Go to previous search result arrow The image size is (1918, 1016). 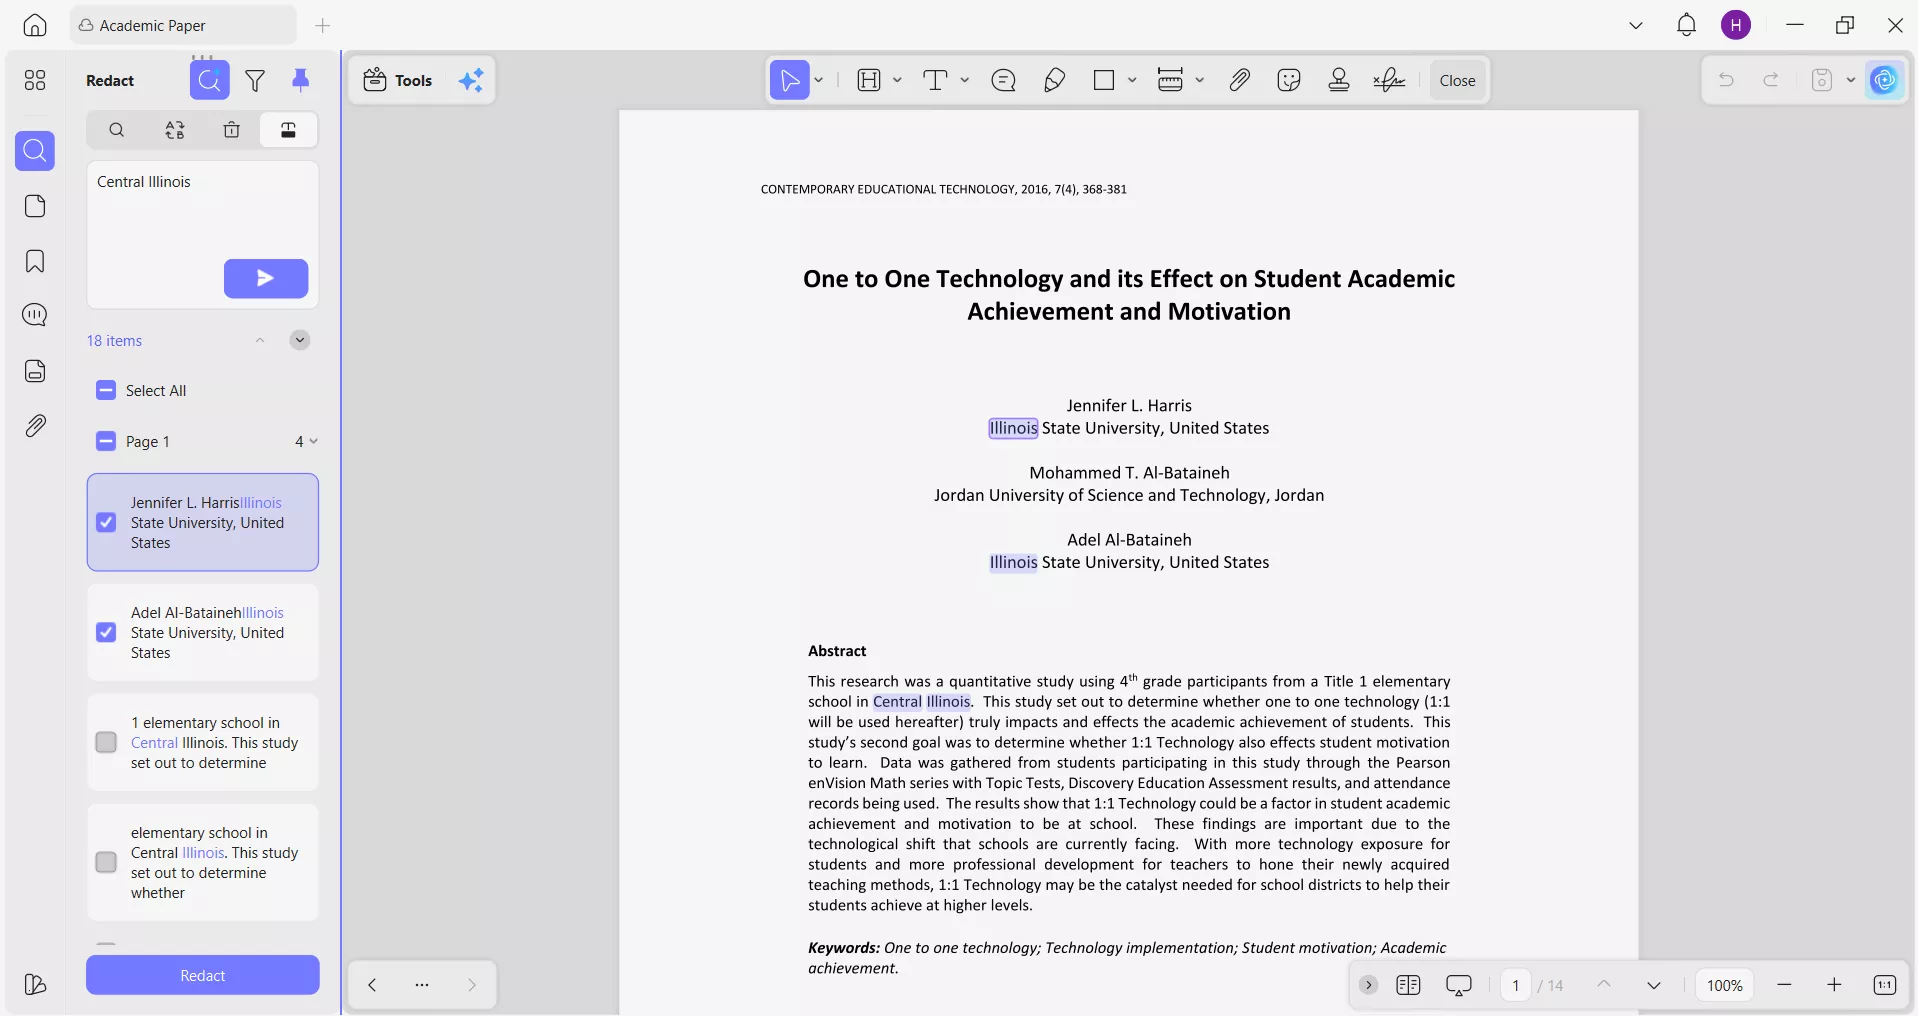[x=260, y=340]
